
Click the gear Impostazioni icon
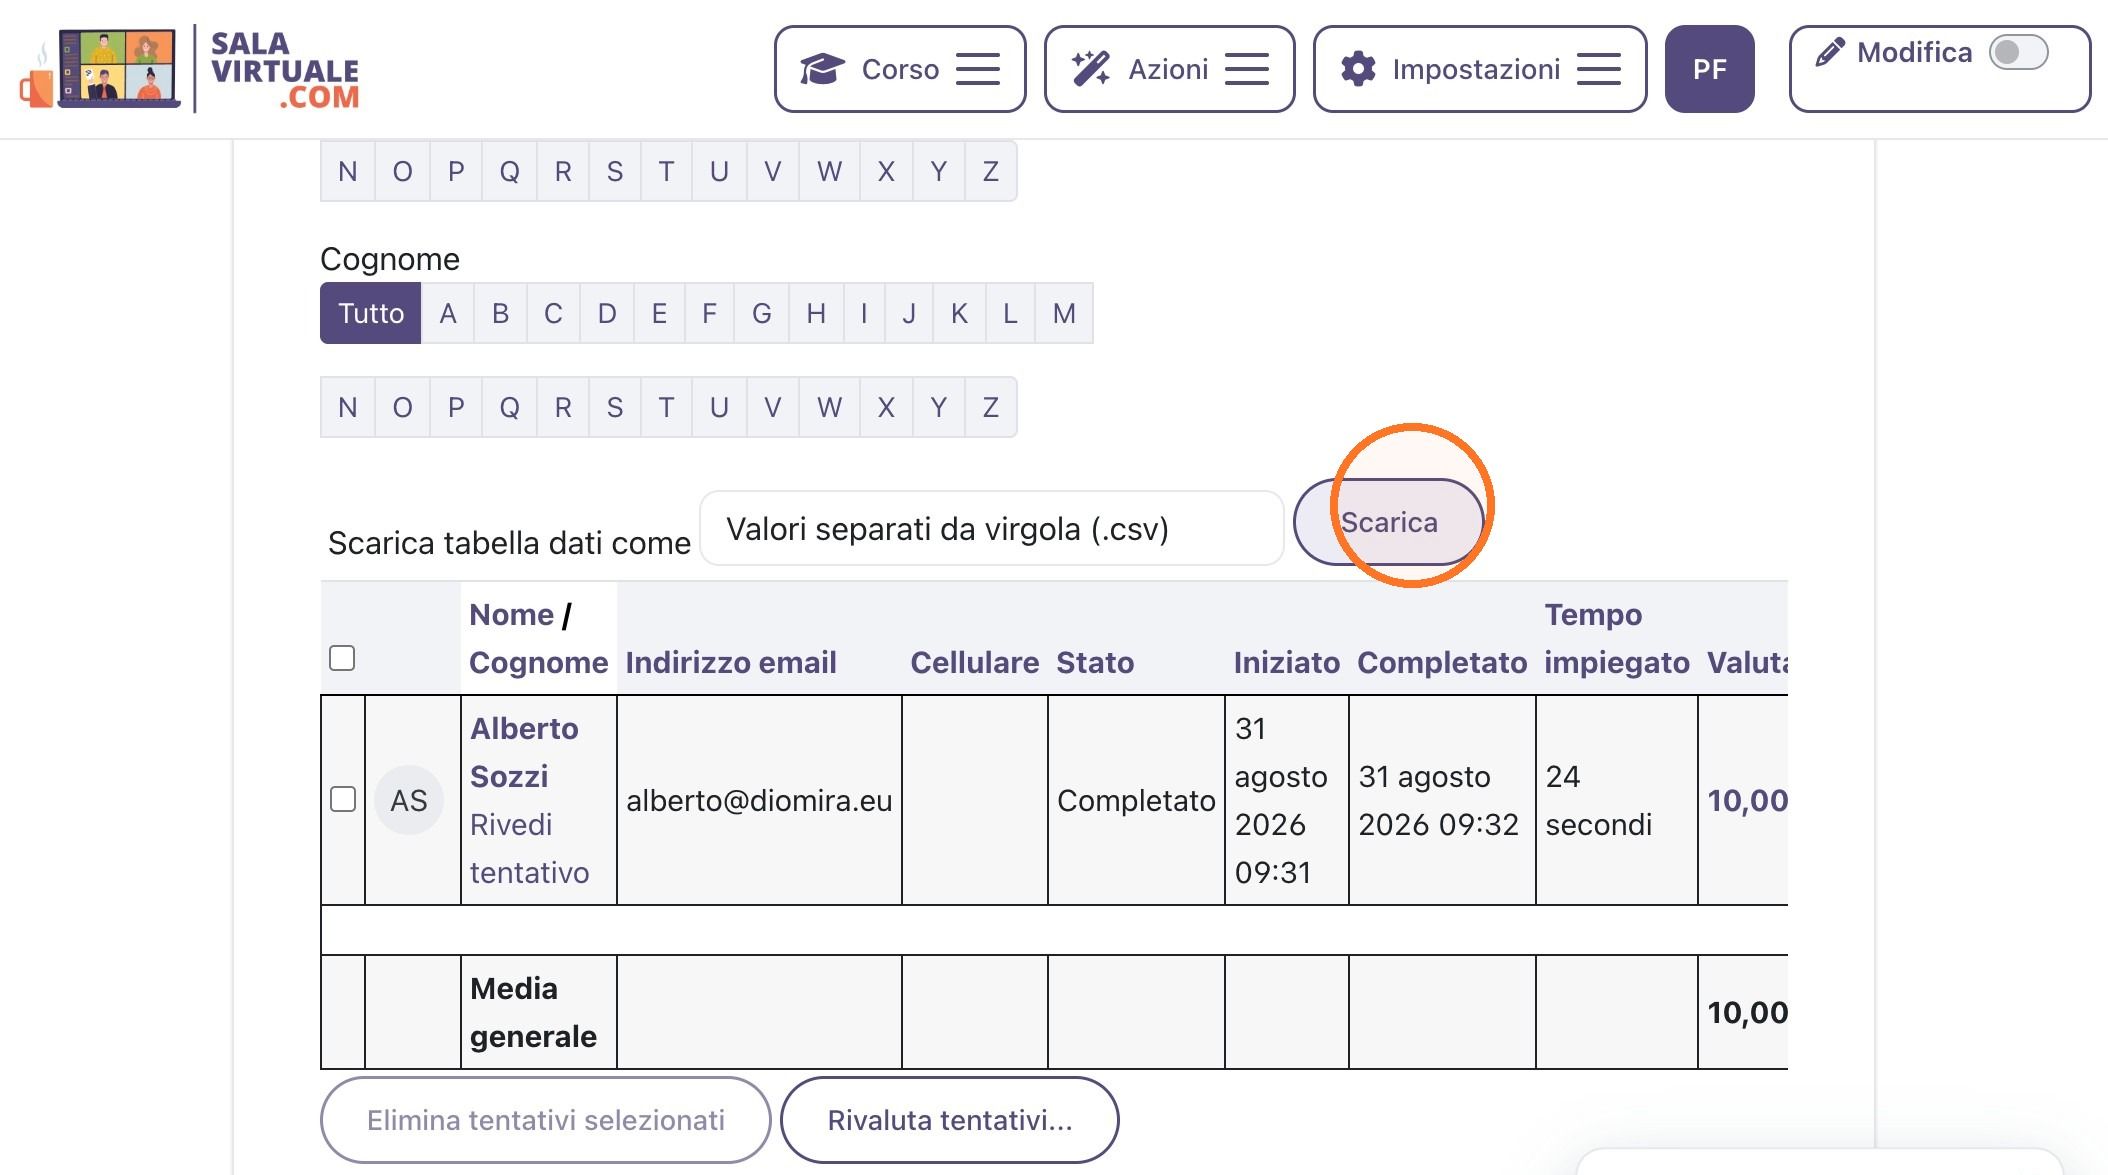[1358, 69]
